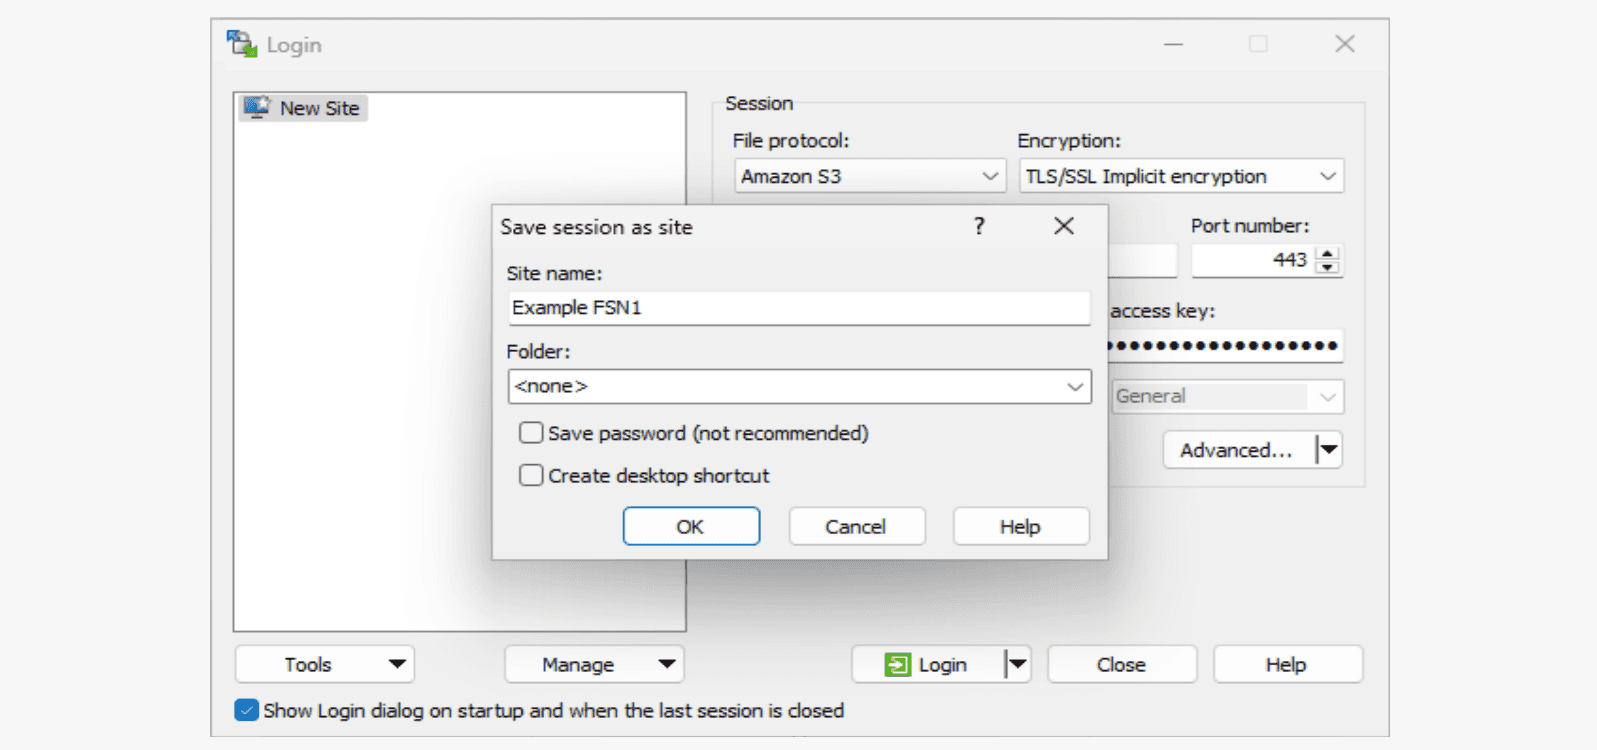1597x750 pixels.
Task: Click the Site name input field
Action: [x=797, y=308]
